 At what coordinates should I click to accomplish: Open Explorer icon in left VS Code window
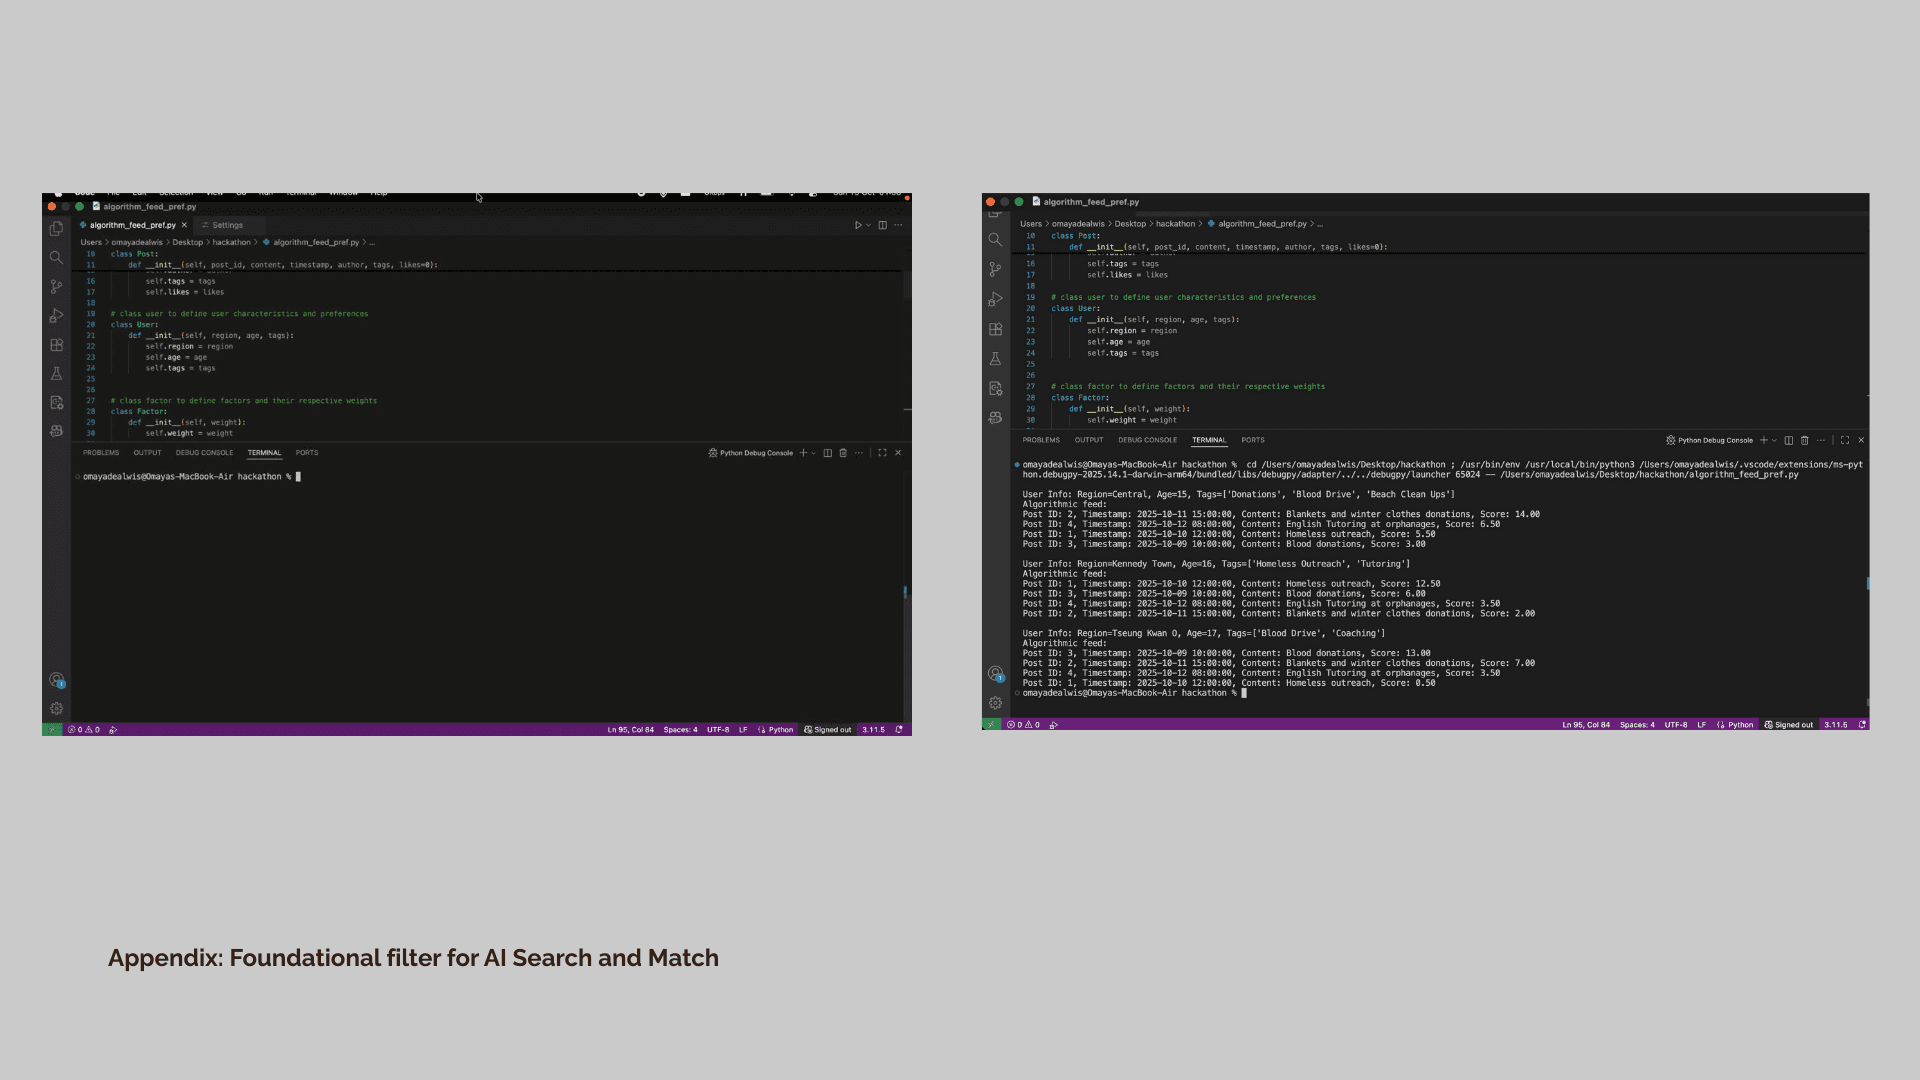56,229
